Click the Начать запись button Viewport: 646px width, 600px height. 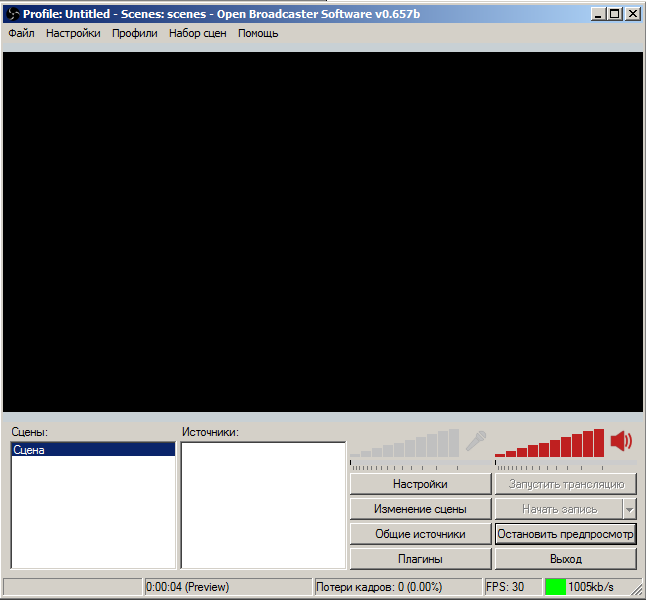(559, 509)
